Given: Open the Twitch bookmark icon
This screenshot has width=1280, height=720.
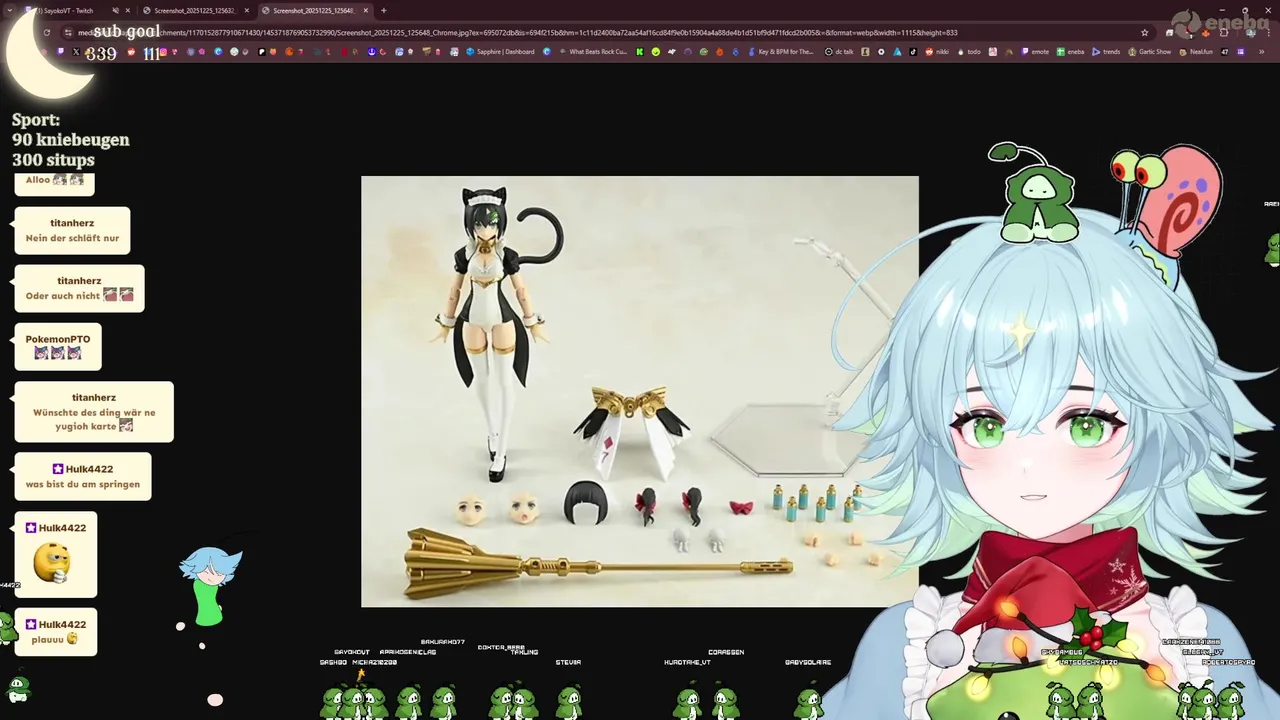Looking at the screenshot, I should 61,51.
